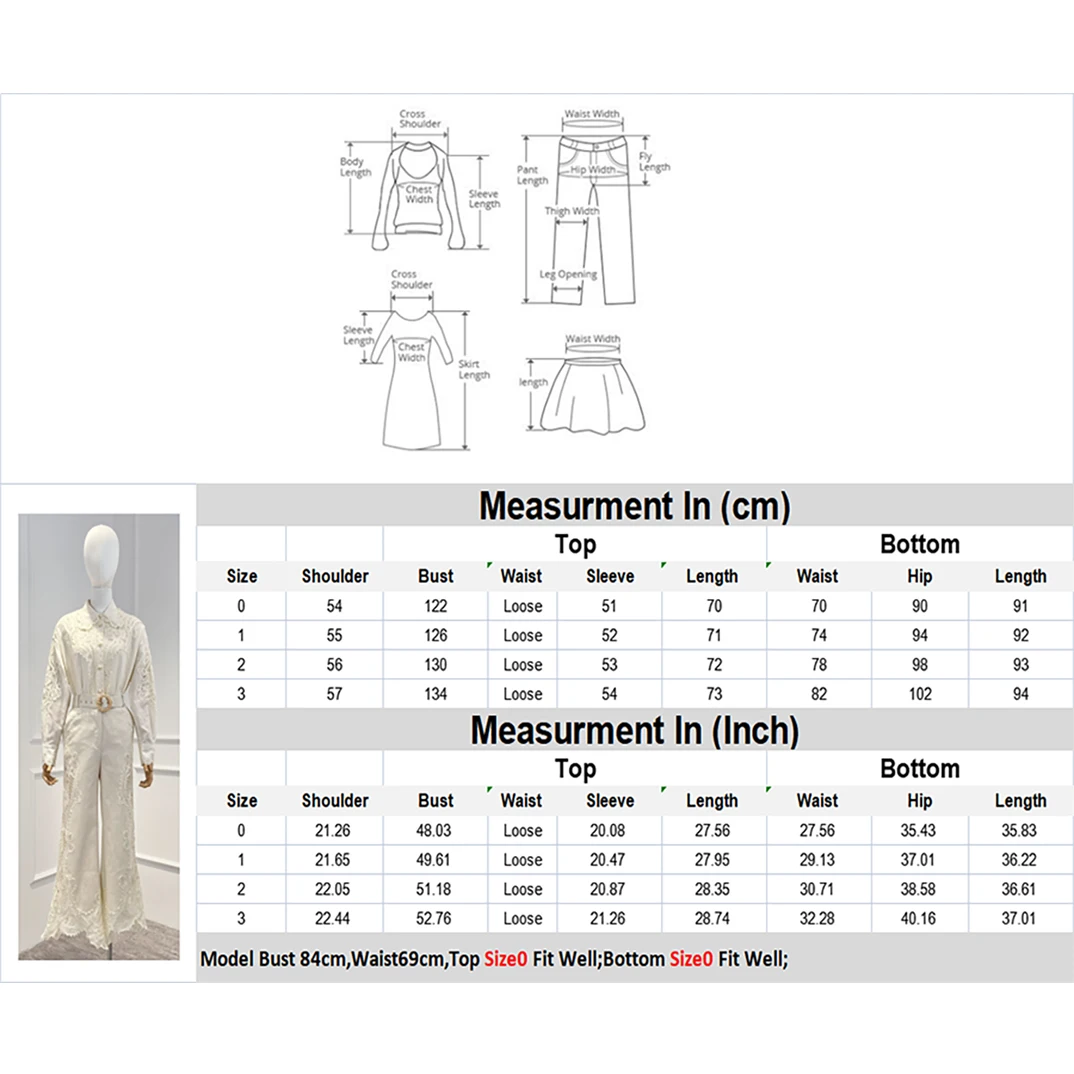1074x1074 pixels.
Task: Select bust value 122 for size 0
Action: pyautogui.click(x=436, y=606)
